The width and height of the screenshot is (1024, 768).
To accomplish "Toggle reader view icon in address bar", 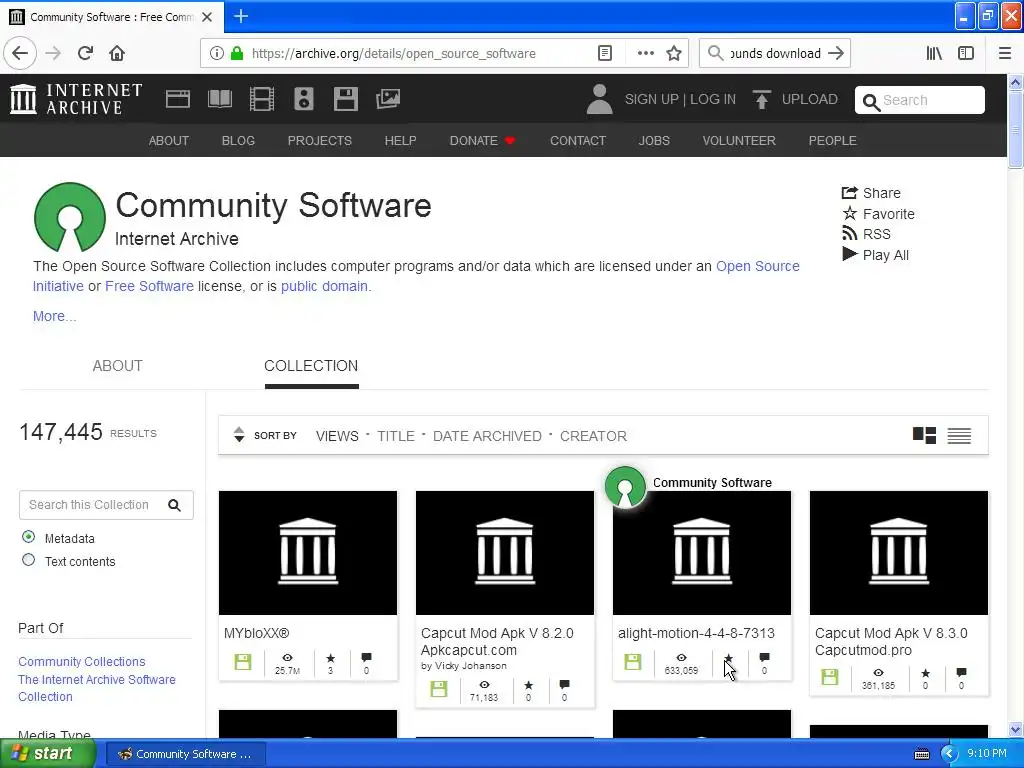I will (605, 53).
